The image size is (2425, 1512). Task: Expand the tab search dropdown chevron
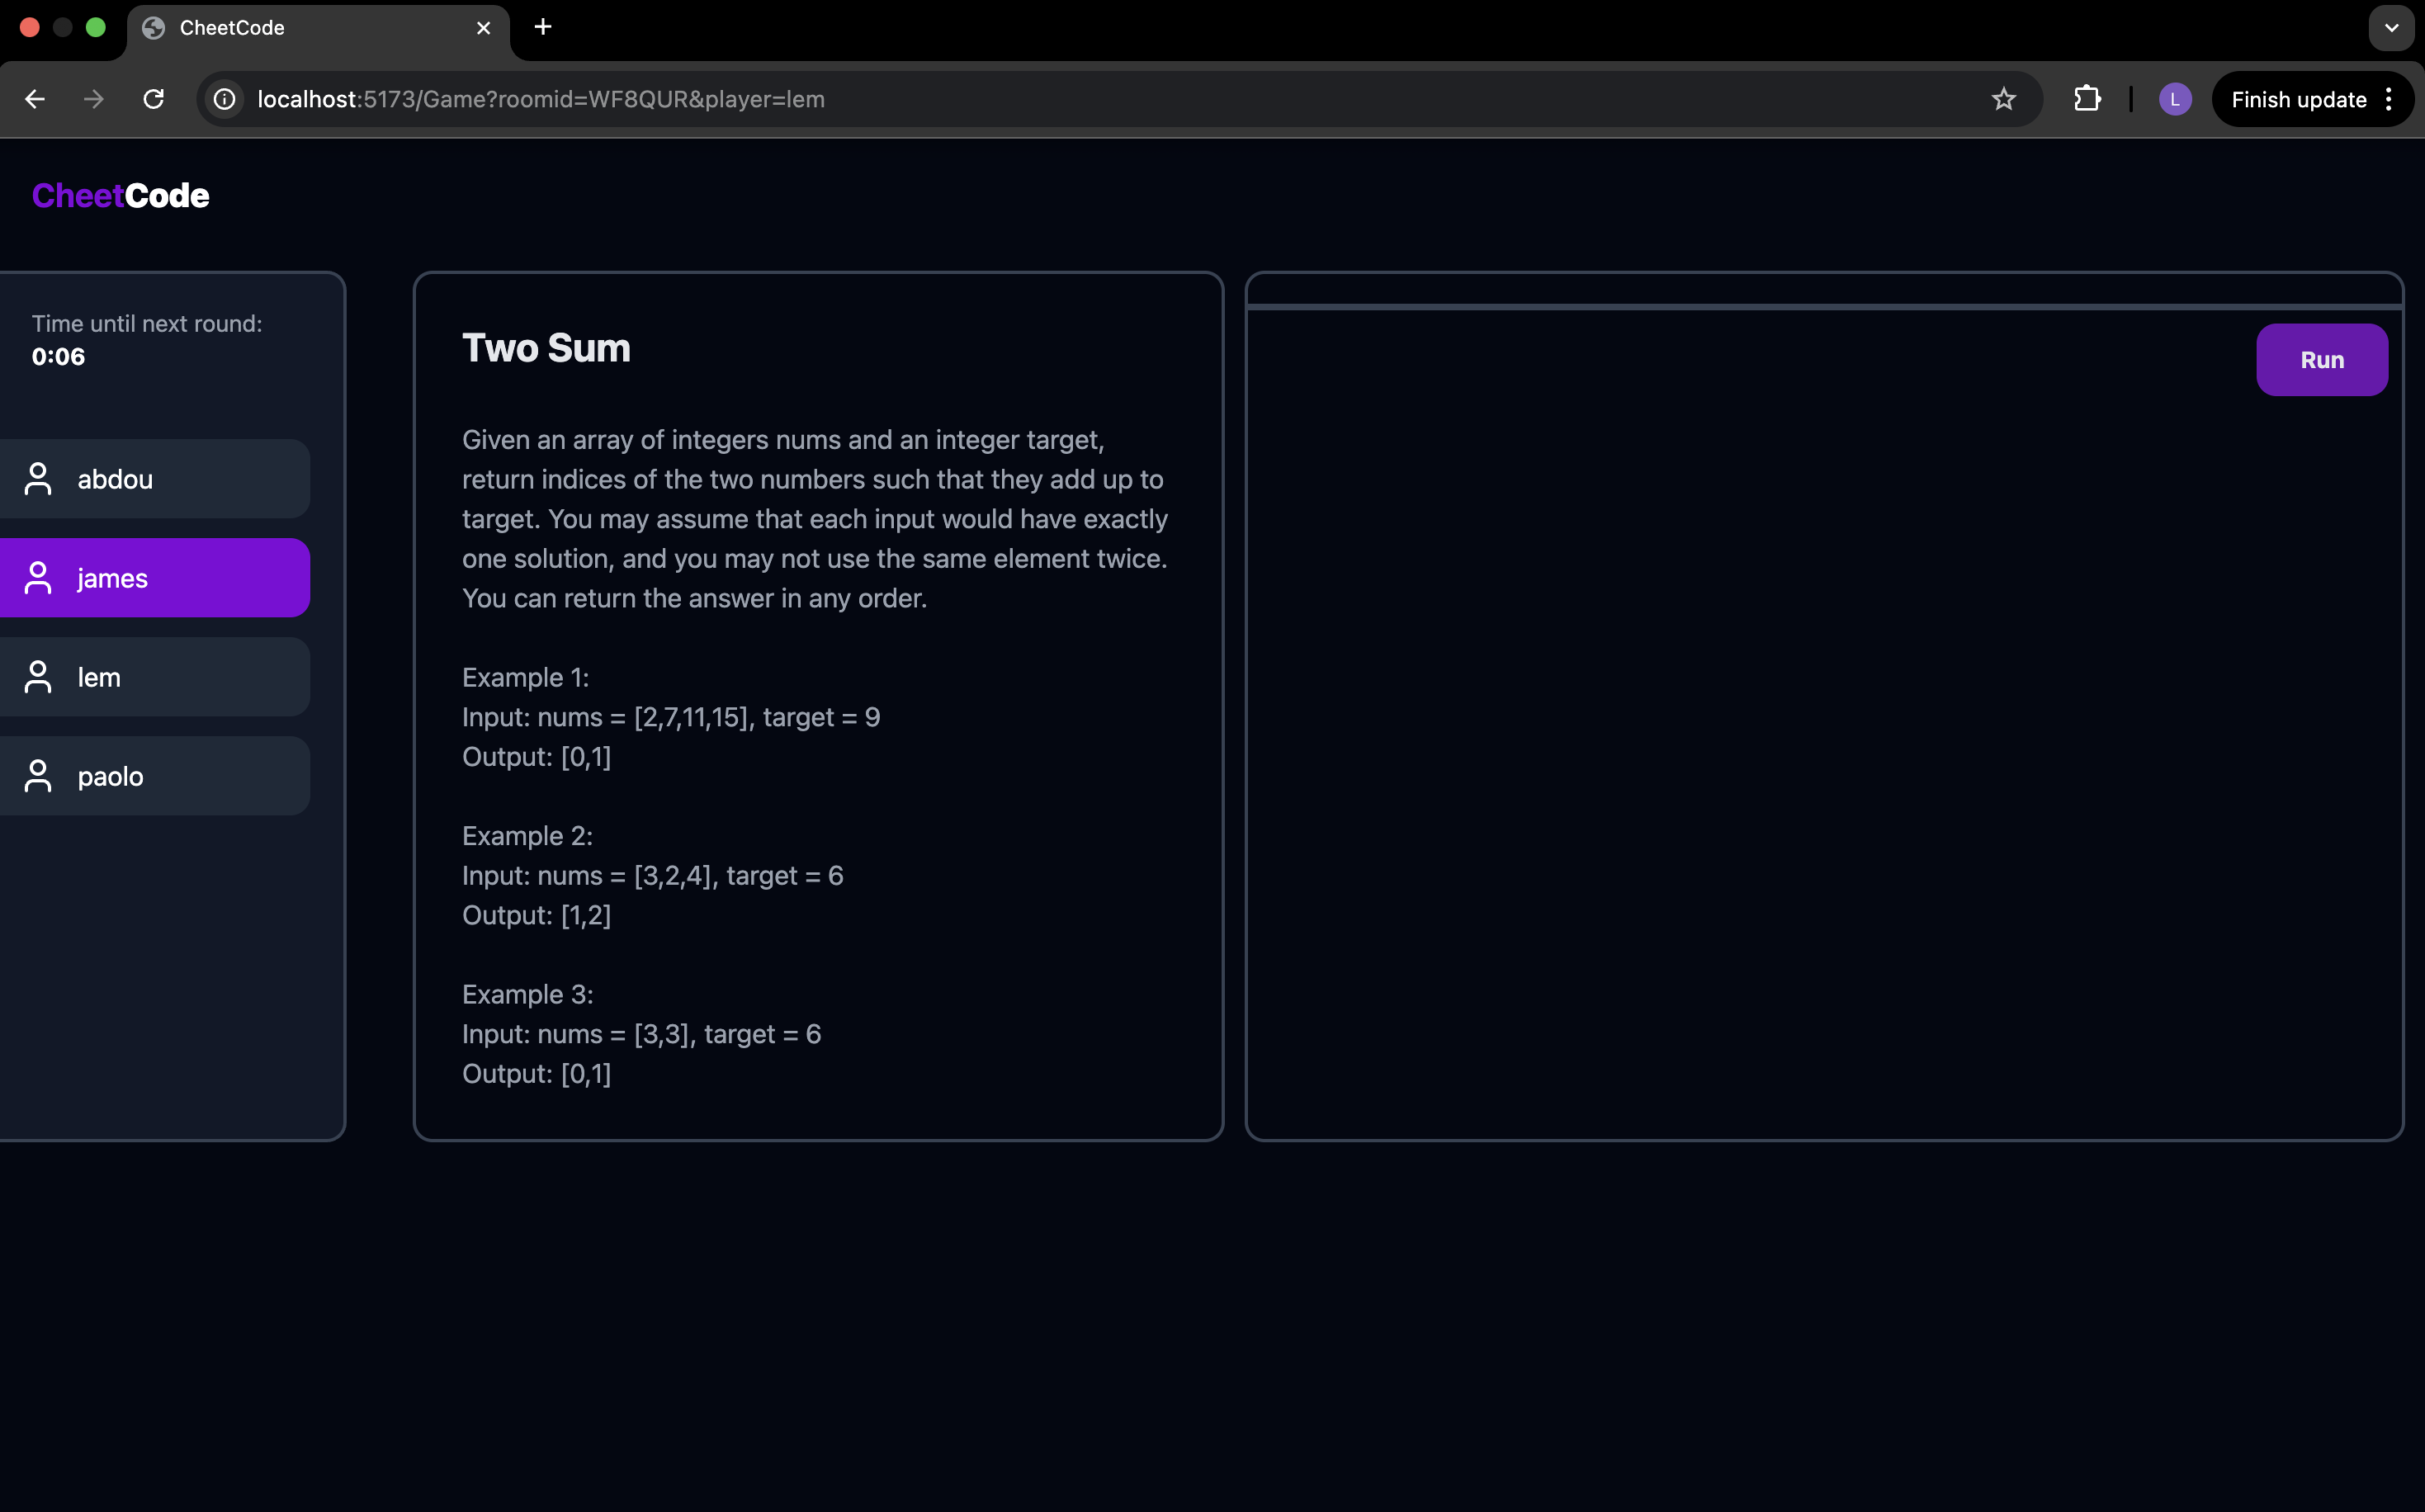[2391, 28]
